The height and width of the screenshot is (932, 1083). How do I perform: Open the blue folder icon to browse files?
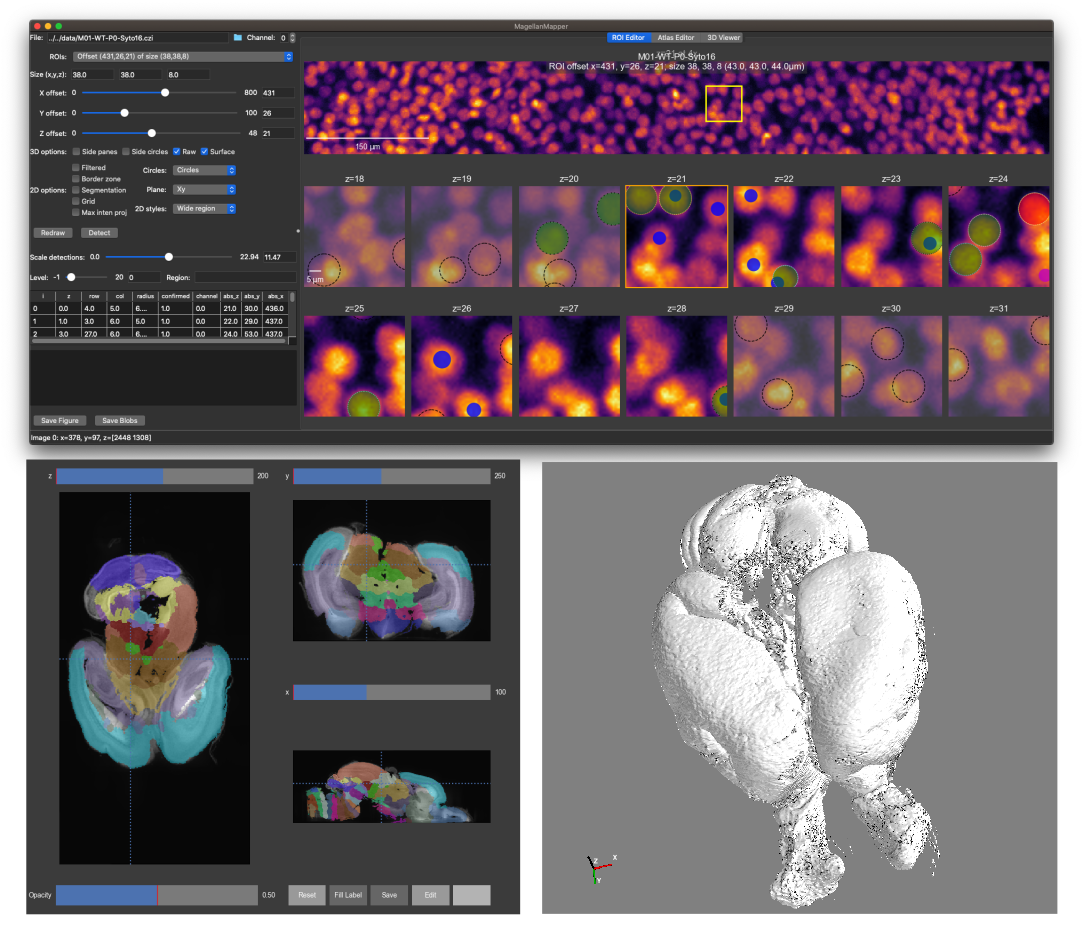(238, 37)
